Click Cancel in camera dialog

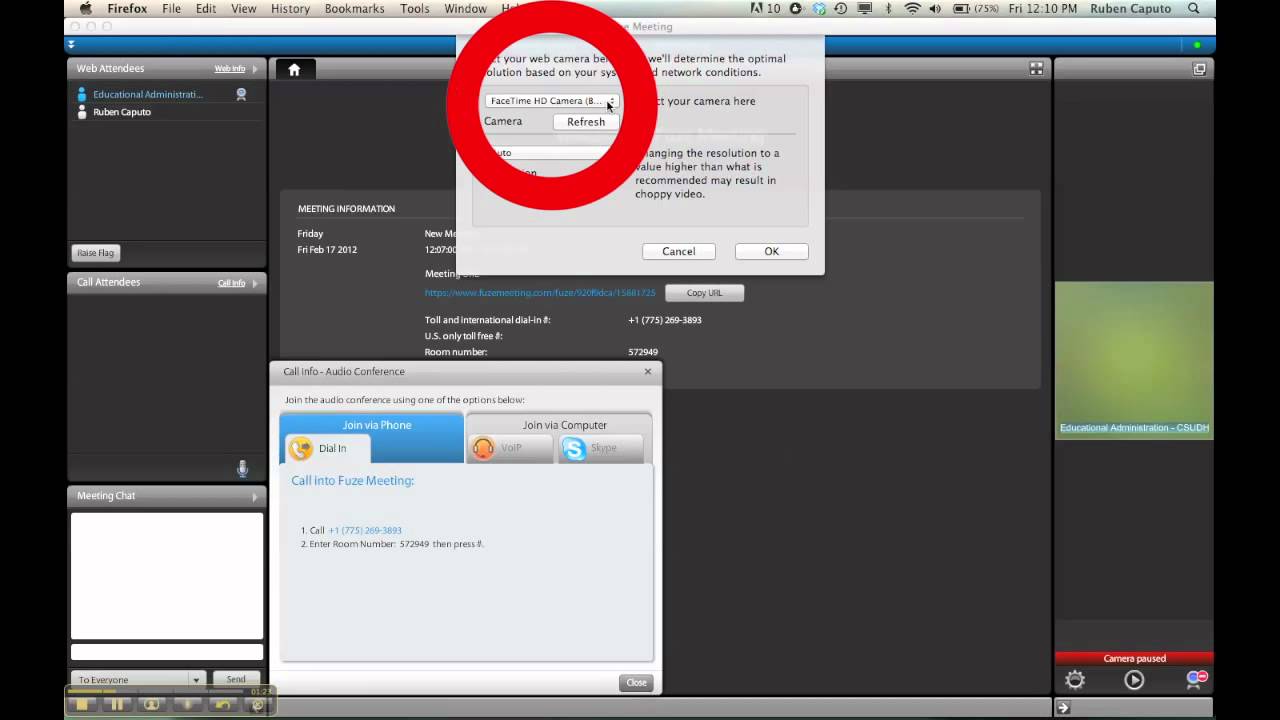(x=678, y=251)
